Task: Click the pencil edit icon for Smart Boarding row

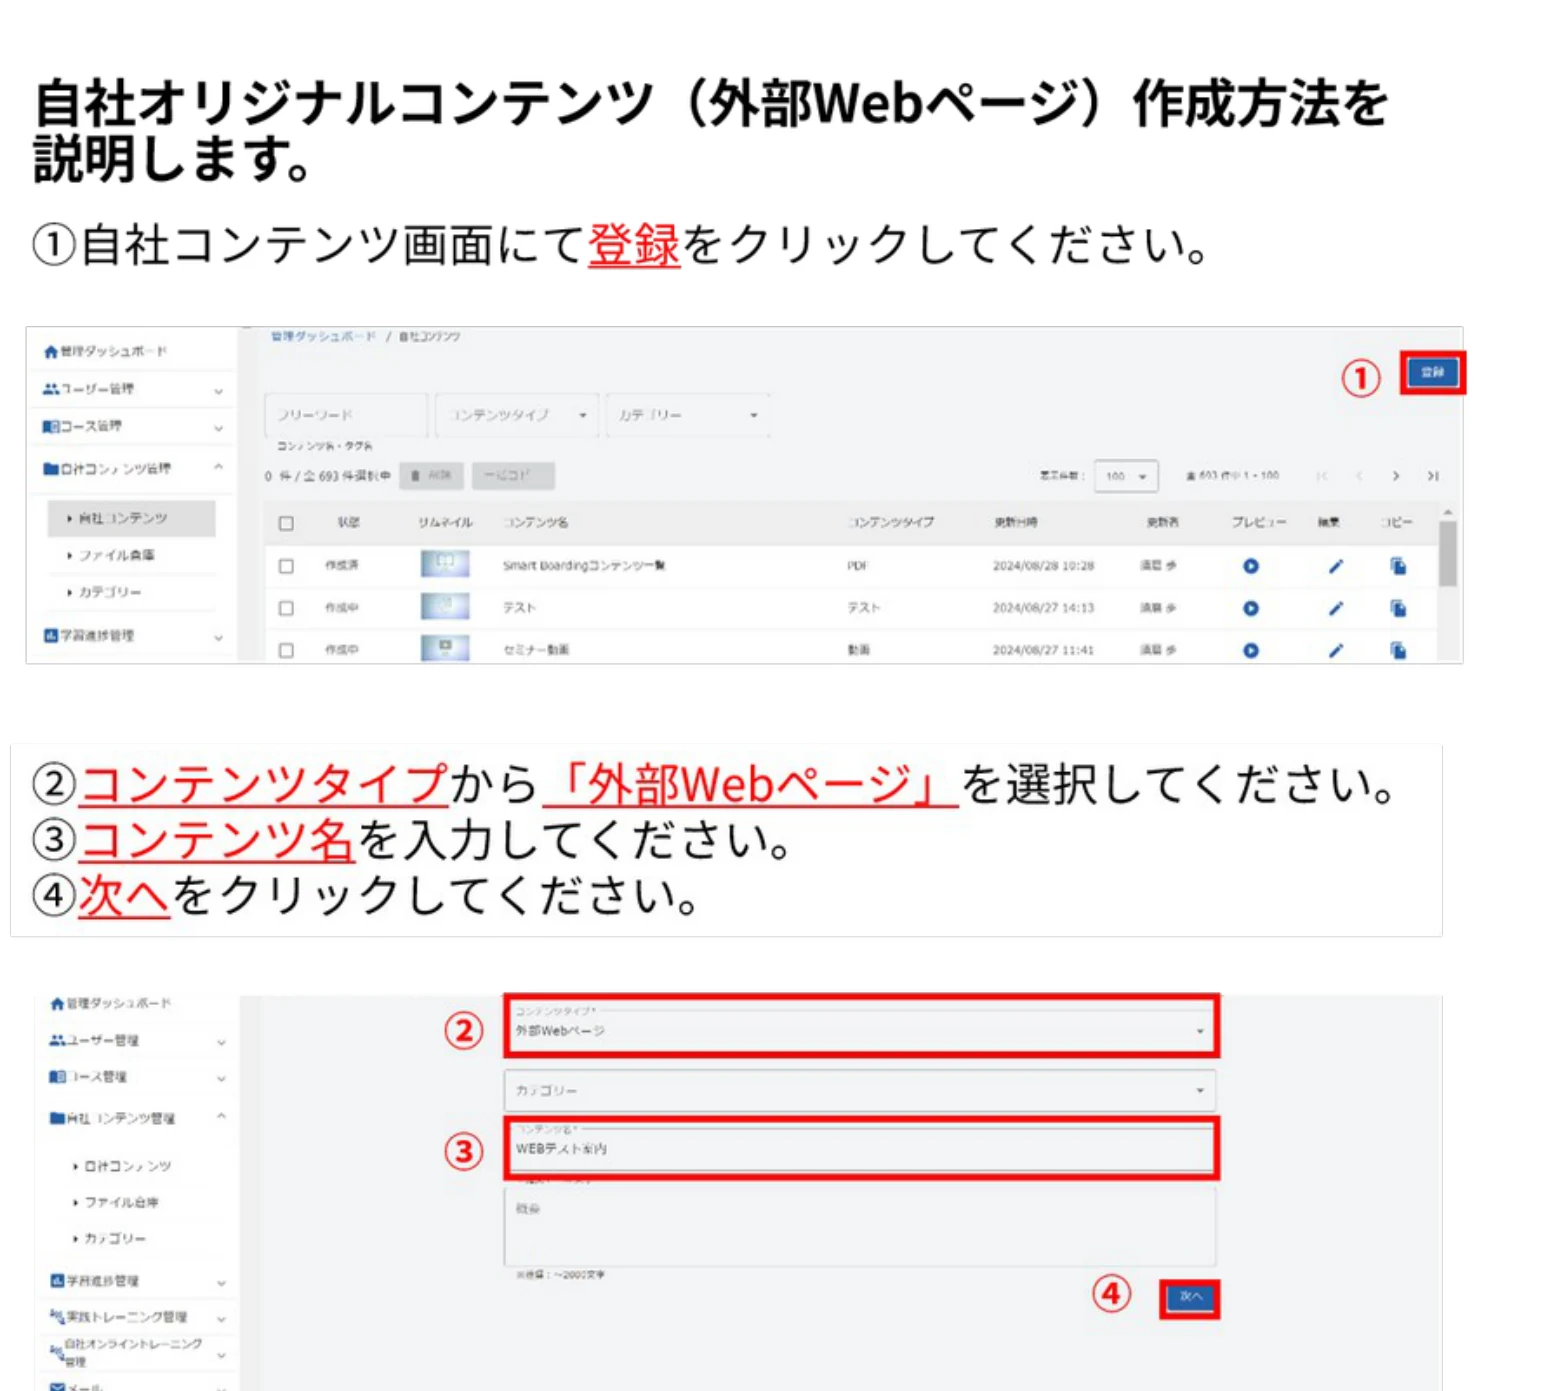Action: click(x=1335, y=566)
